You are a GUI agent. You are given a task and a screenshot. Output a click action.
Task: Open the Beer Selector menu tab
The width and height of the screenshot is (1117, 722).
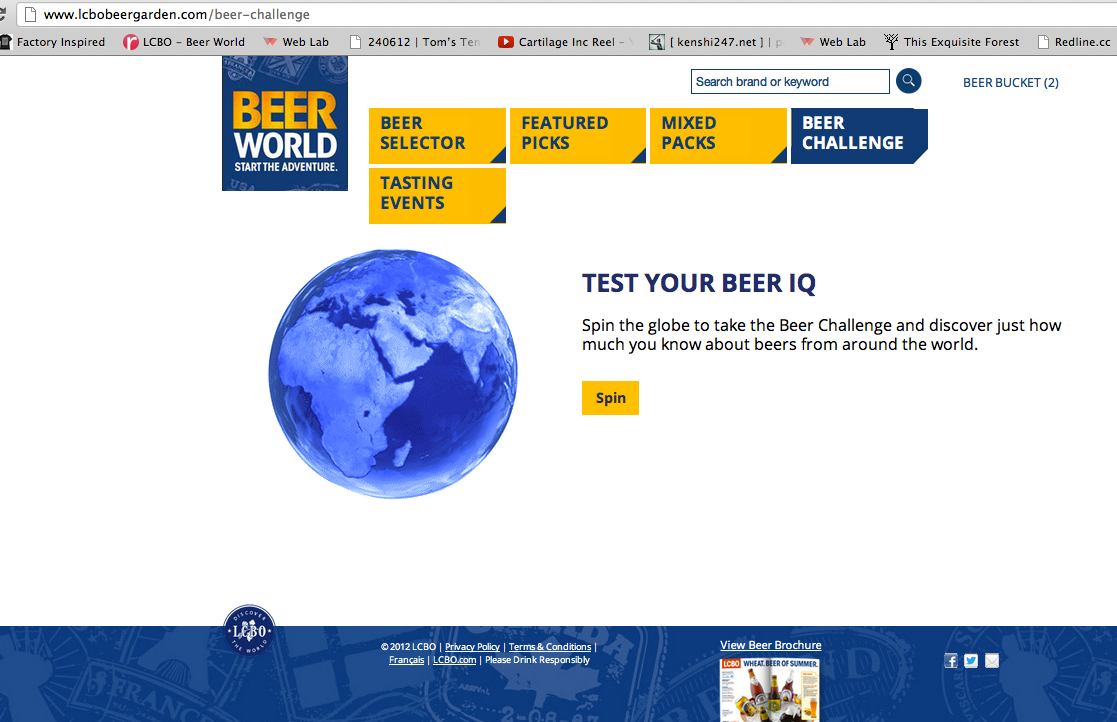click(x=437, y=136)
